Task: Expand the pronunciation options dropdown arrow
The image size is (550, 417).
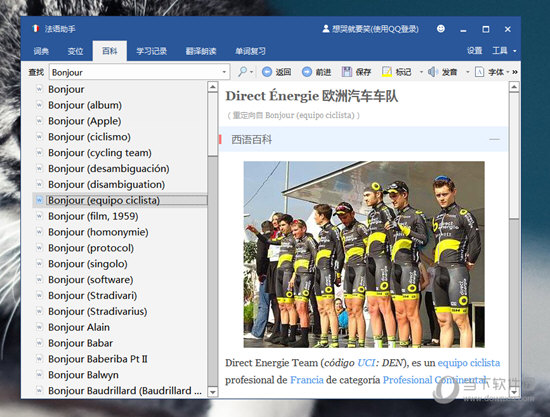Action: (x=468, y=72)
